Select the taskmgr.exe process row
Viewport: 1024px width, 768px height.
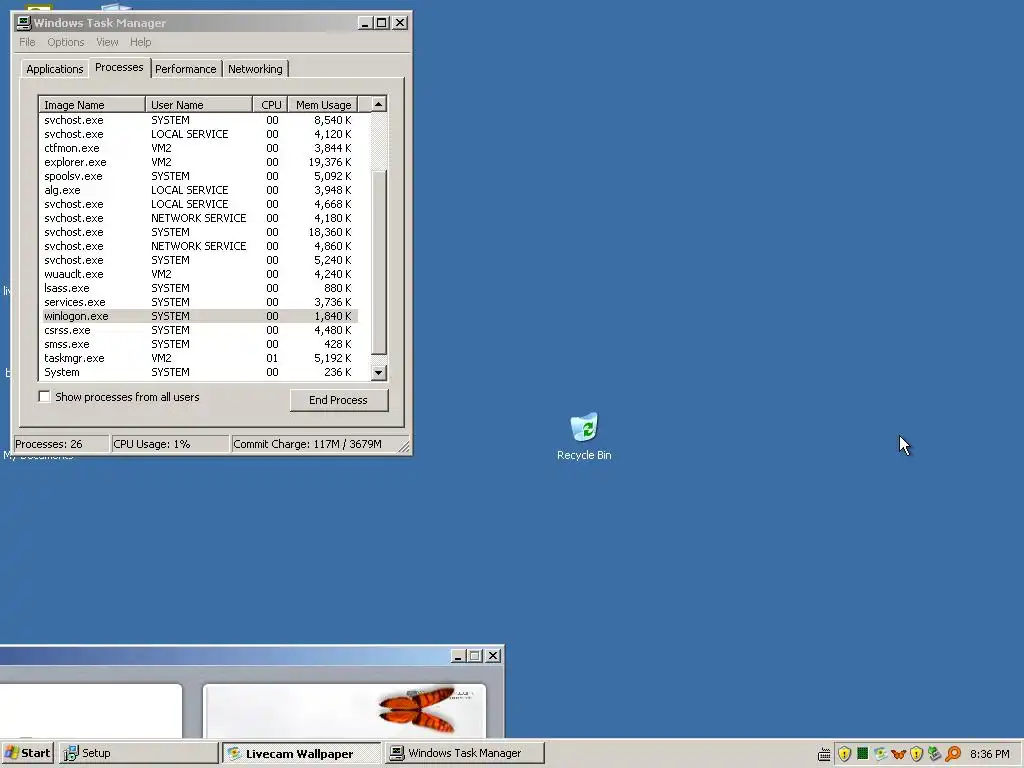[x=198, y=359]
